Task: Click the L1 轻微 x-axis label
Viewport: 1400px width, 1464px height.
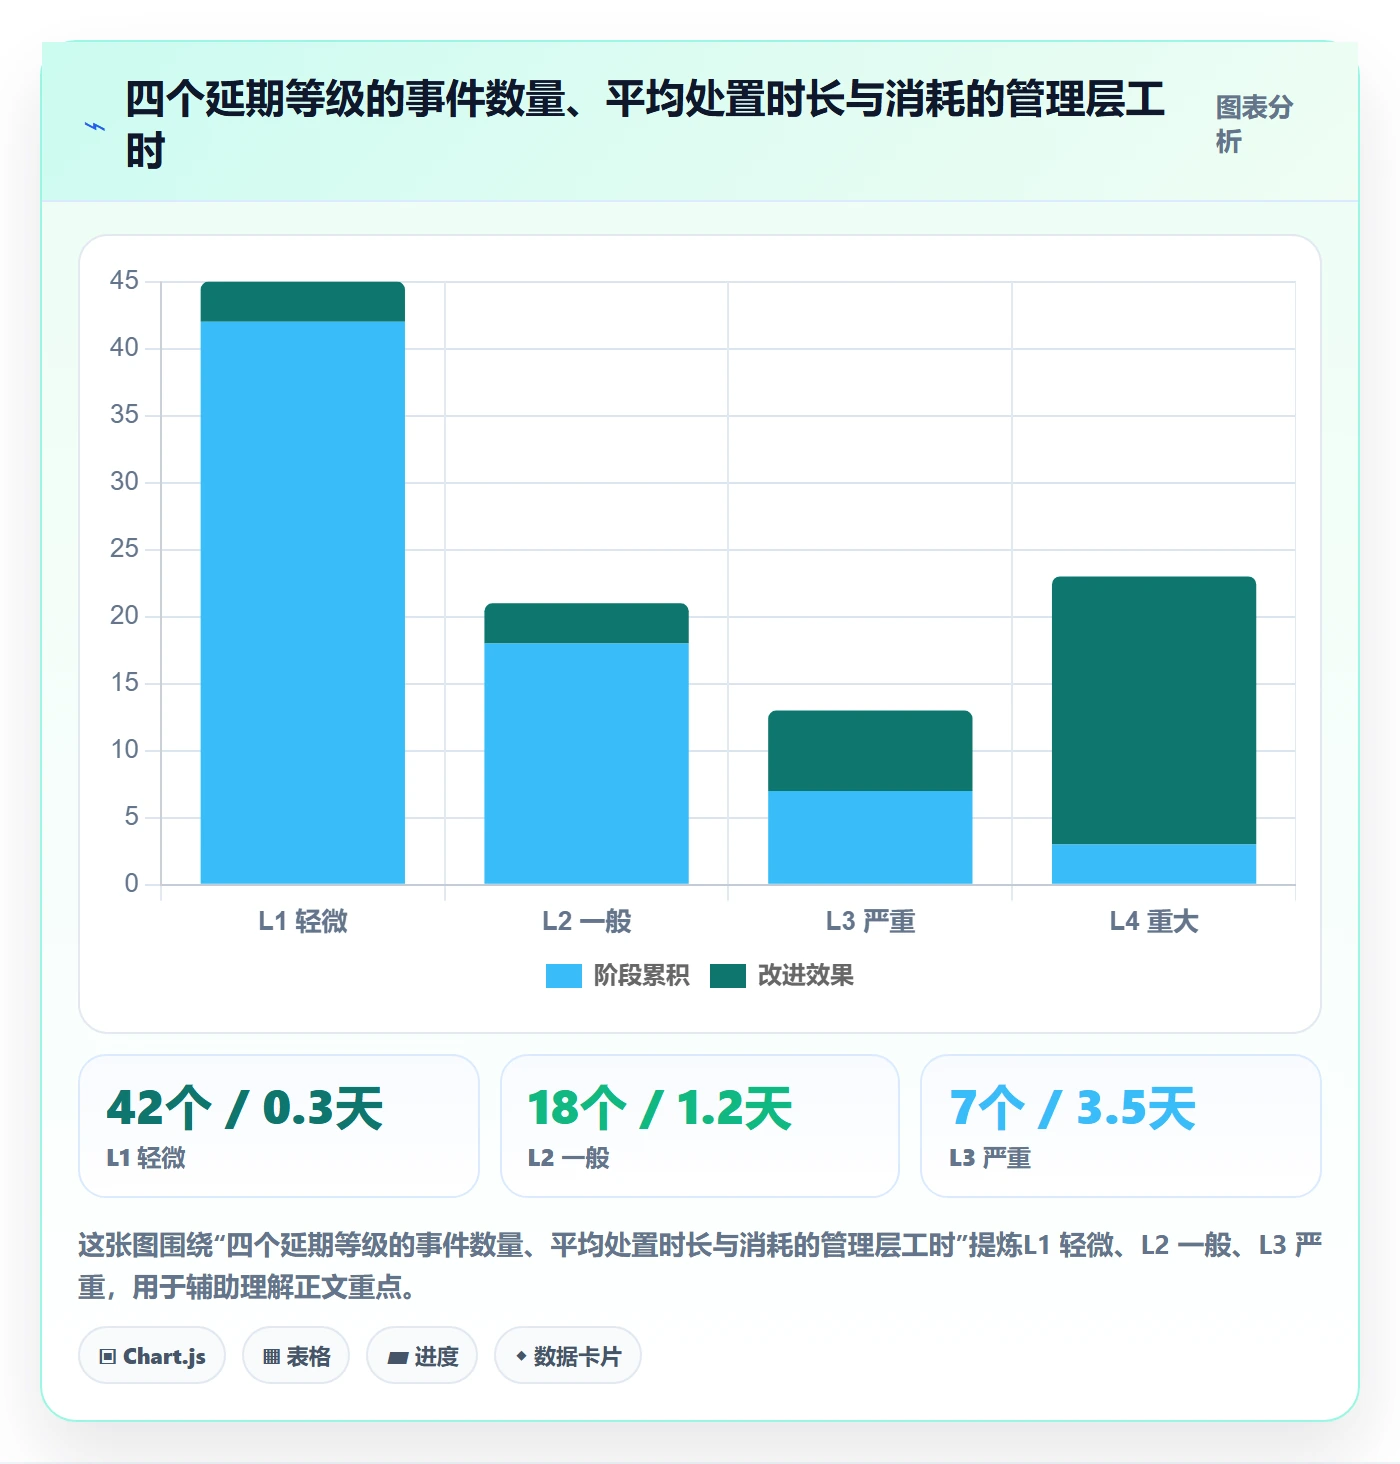Action: 303,921
